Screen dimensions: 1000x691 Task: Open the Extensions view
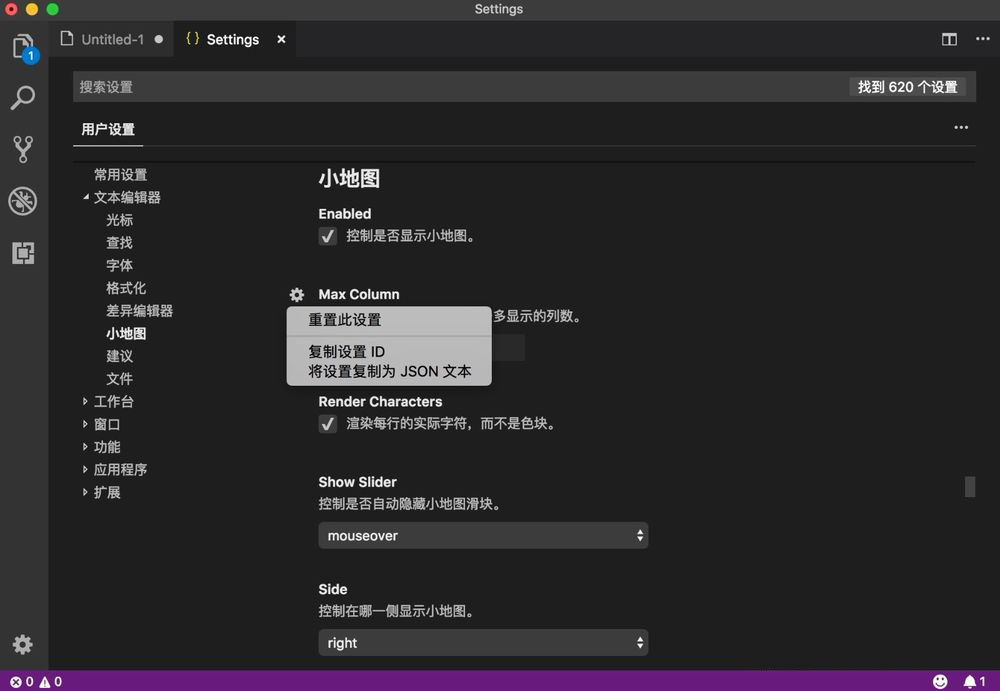[x=22, y=252]
